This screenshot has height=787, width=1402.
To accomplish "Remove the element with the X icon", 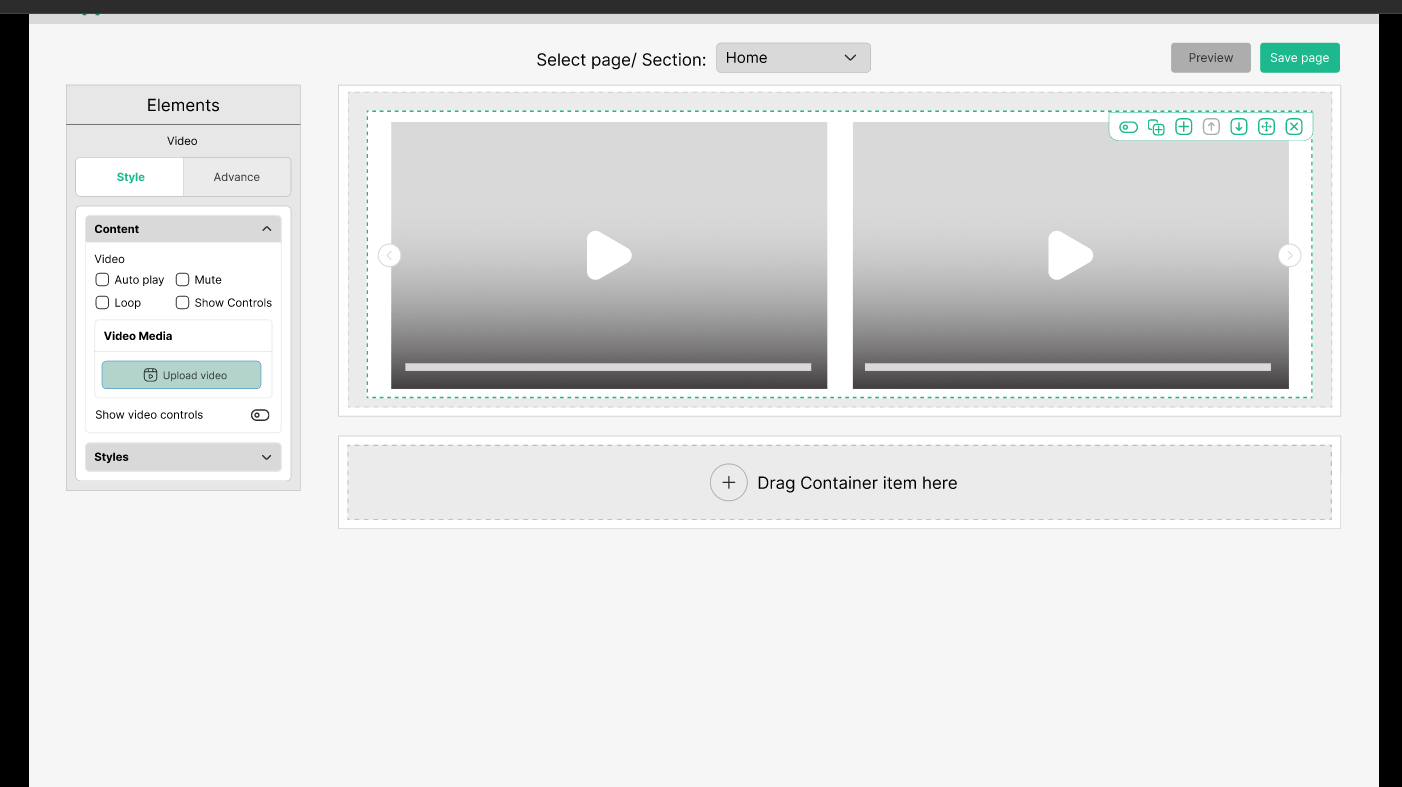I will click(1294, 126).
